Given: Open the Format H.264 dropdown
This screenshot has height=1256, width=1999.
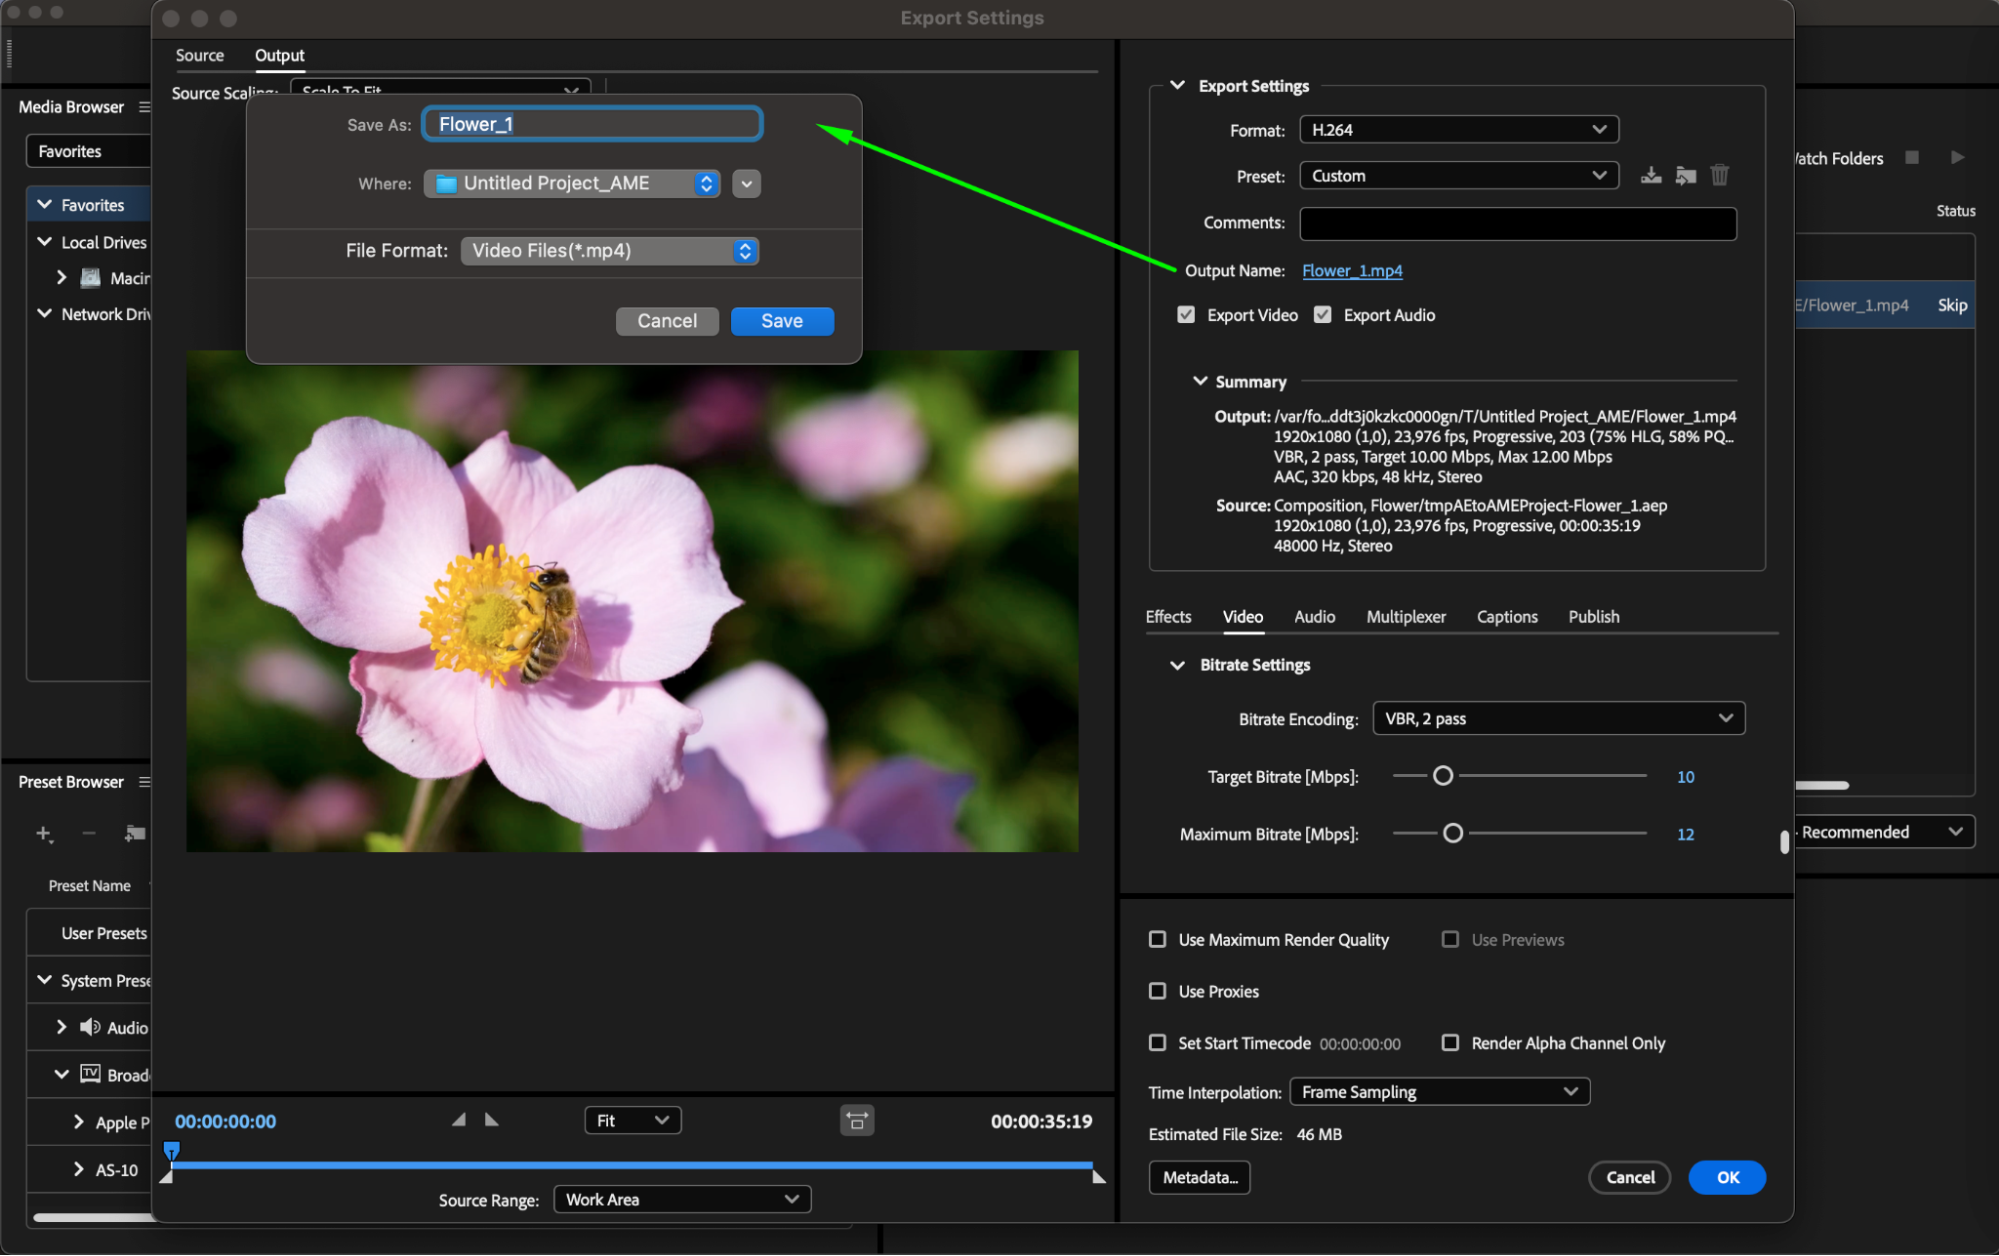Looking at the screenshot, I should tap(1458, 130).
